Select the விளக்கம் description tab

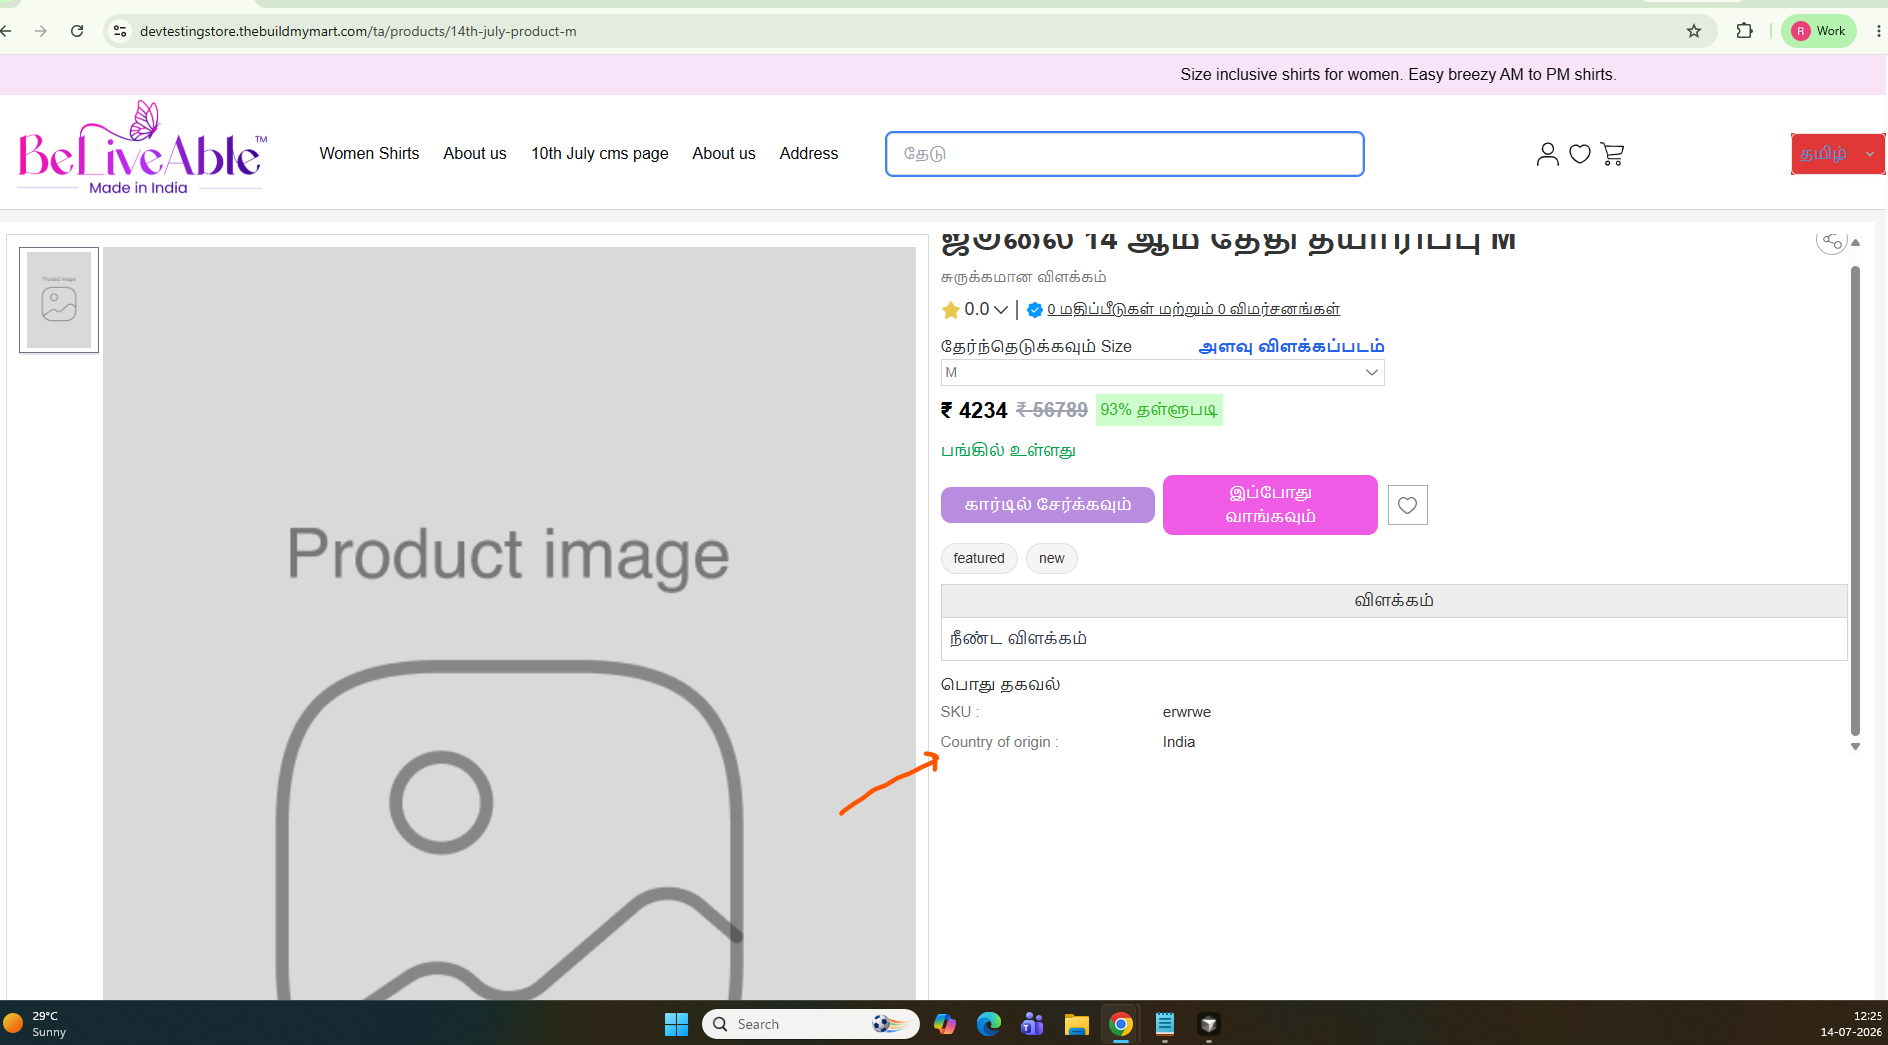click(x=1394, y=601)
